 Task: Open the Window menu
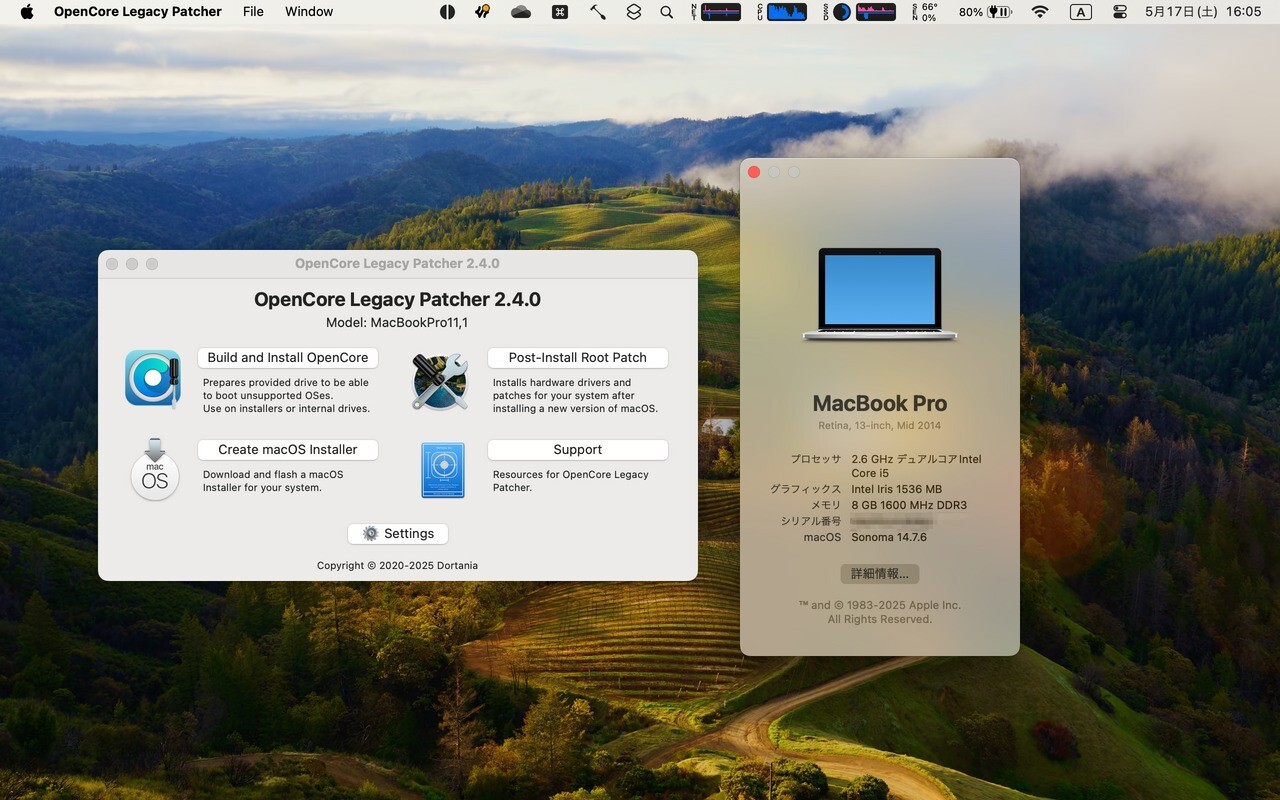click(309, 12)
